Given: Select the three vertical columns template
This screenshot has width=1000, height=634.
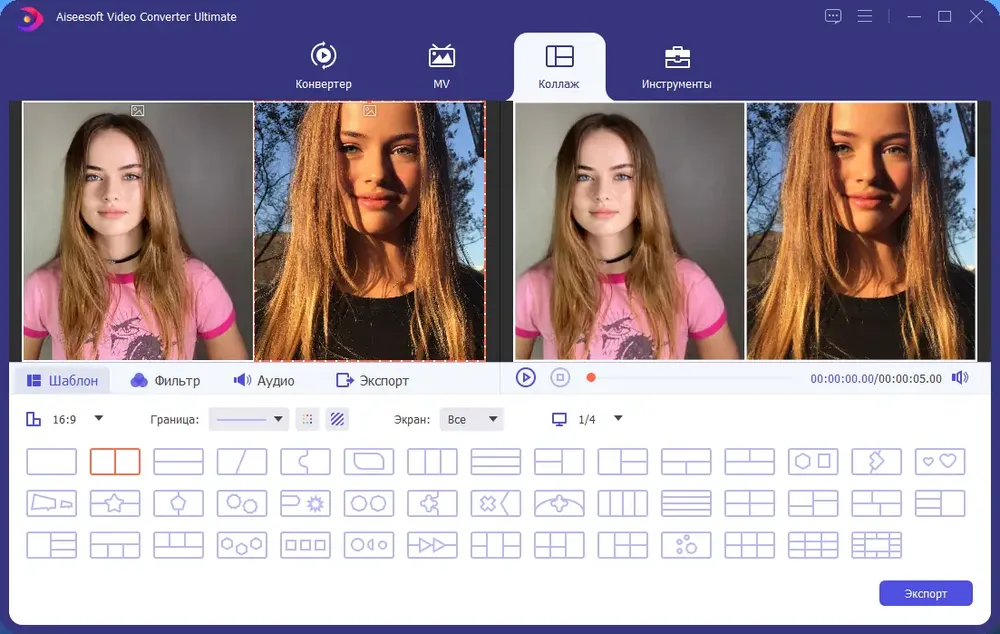Looking at the screenshot, I should pos(432,461).
